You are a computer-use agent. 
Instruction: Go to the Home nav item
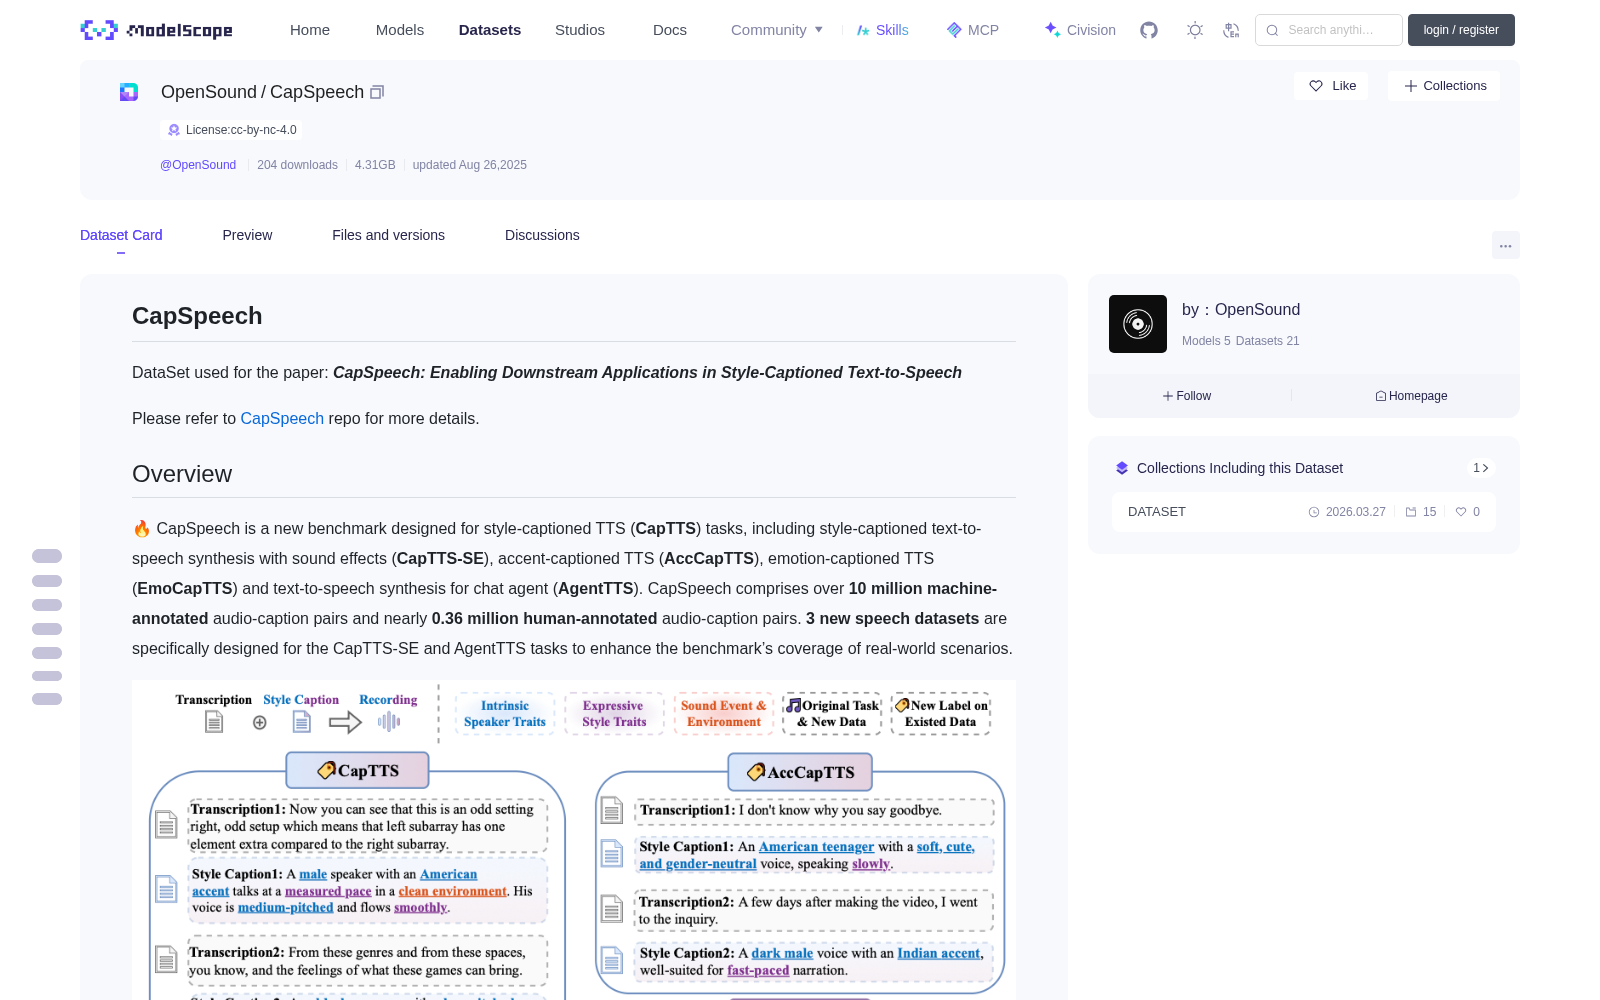[x=310, y=30]
